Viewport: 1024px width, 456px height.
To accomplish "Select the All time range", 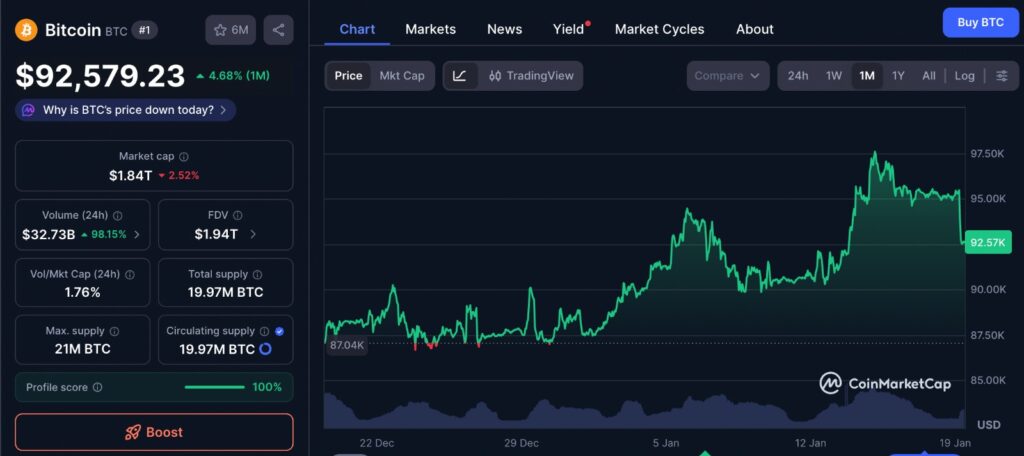I will pyautogui.click(x=929, y=76).
